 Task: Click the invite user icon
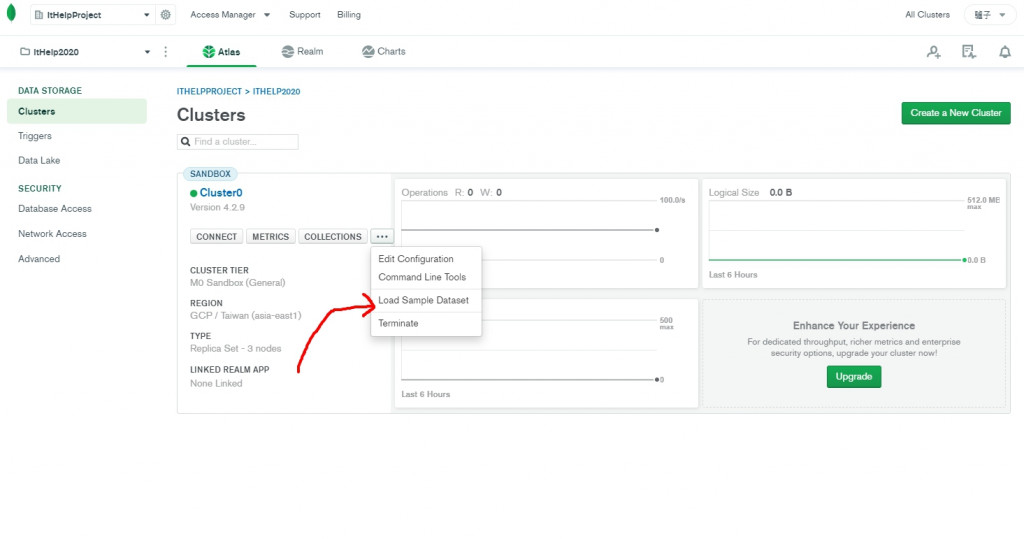click(x=934, y=52)
